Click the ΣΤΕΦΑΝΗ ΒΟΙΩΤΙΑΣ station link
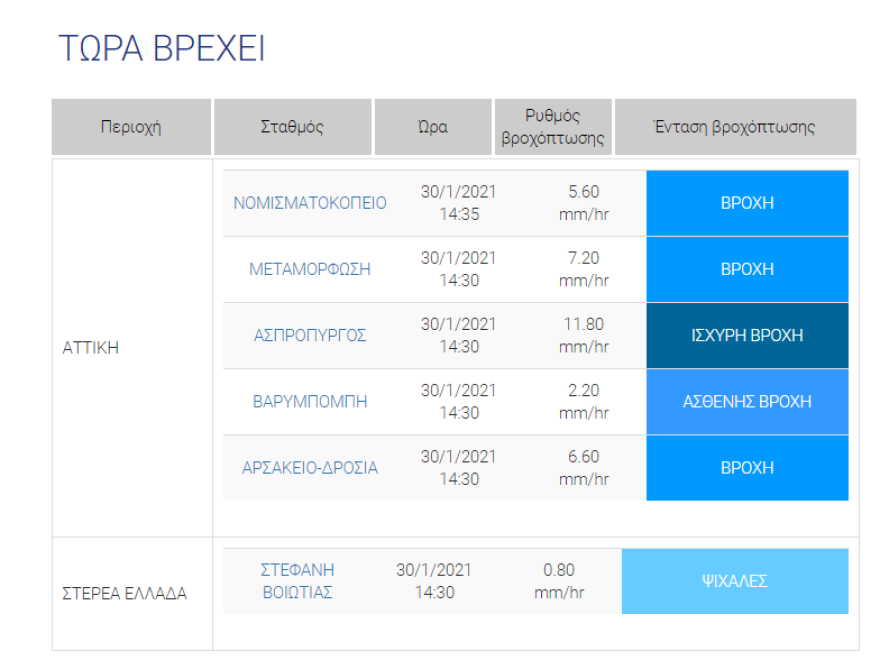 pyautogui.click(x=297, y=581)
